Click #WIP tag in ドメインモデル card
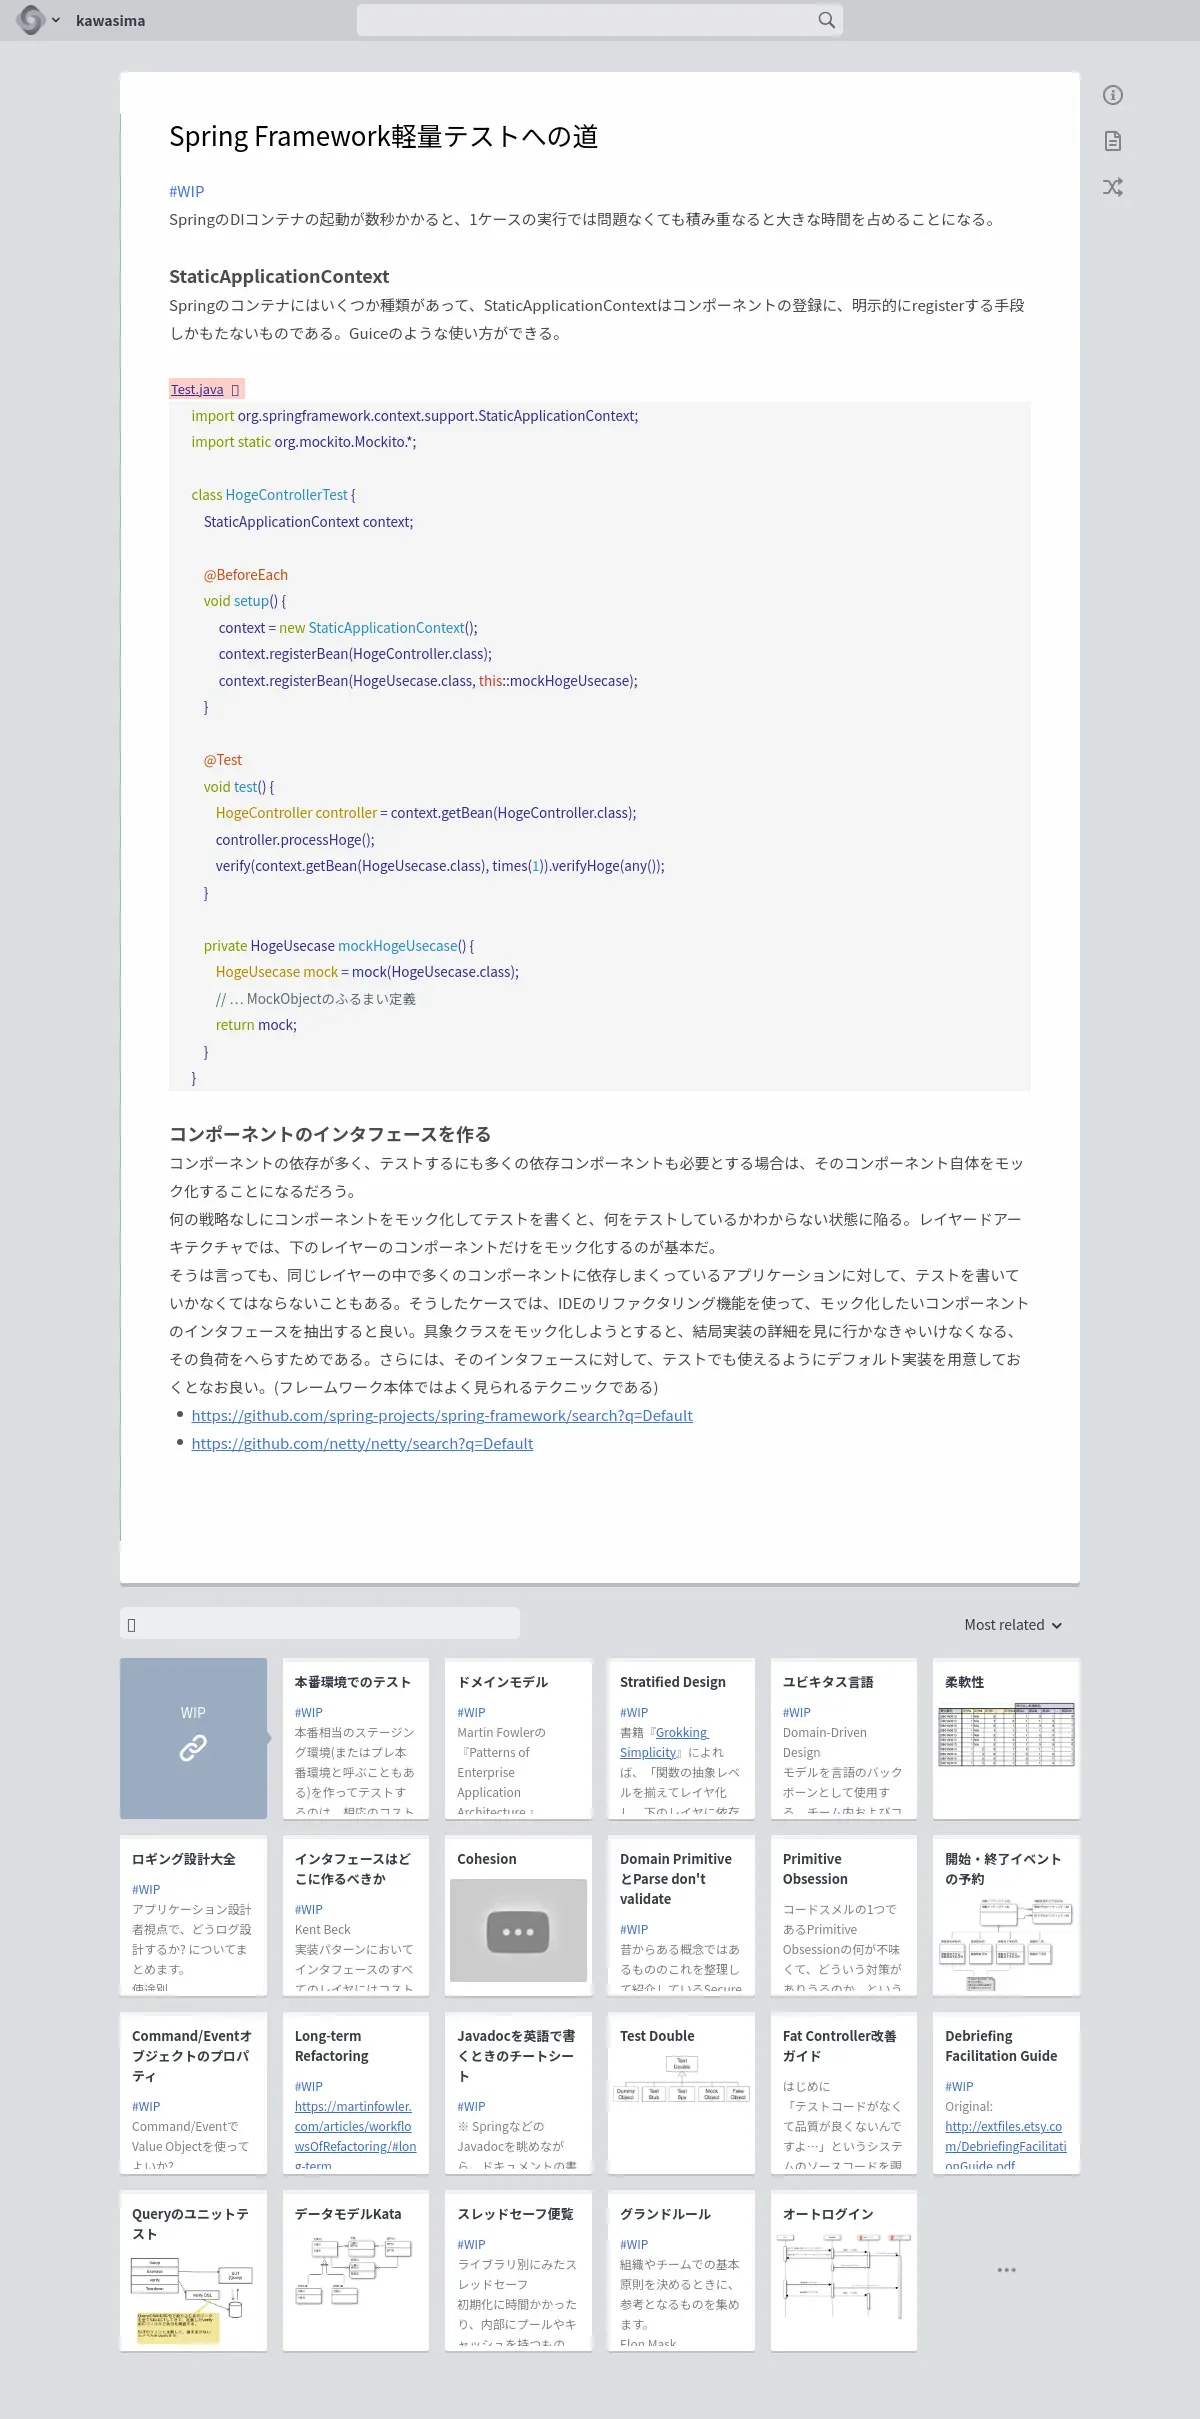1200x2419 pixels. [x=471, y=1712]
